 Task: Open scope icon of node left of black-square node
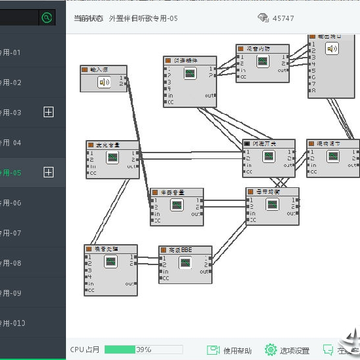[x=112, y=157]
